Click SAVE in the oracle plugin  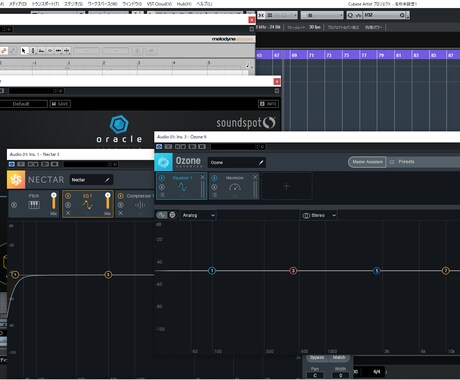point(60,104)
